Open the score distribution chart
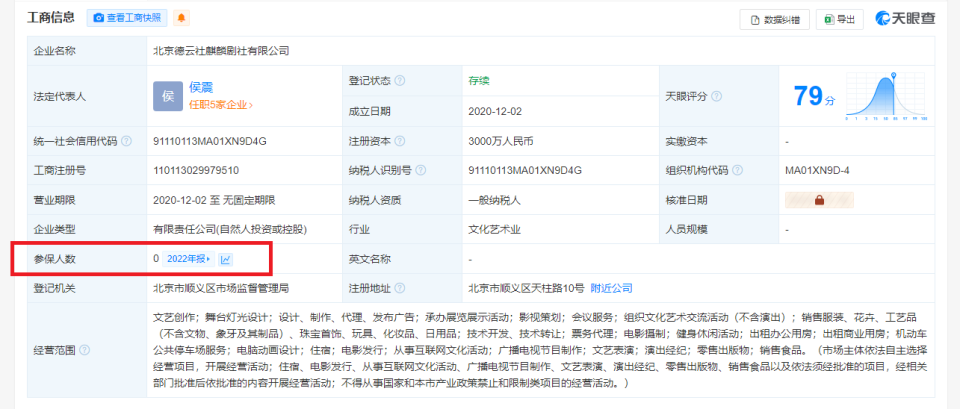The image size is (960, 409). pos(885,96)
